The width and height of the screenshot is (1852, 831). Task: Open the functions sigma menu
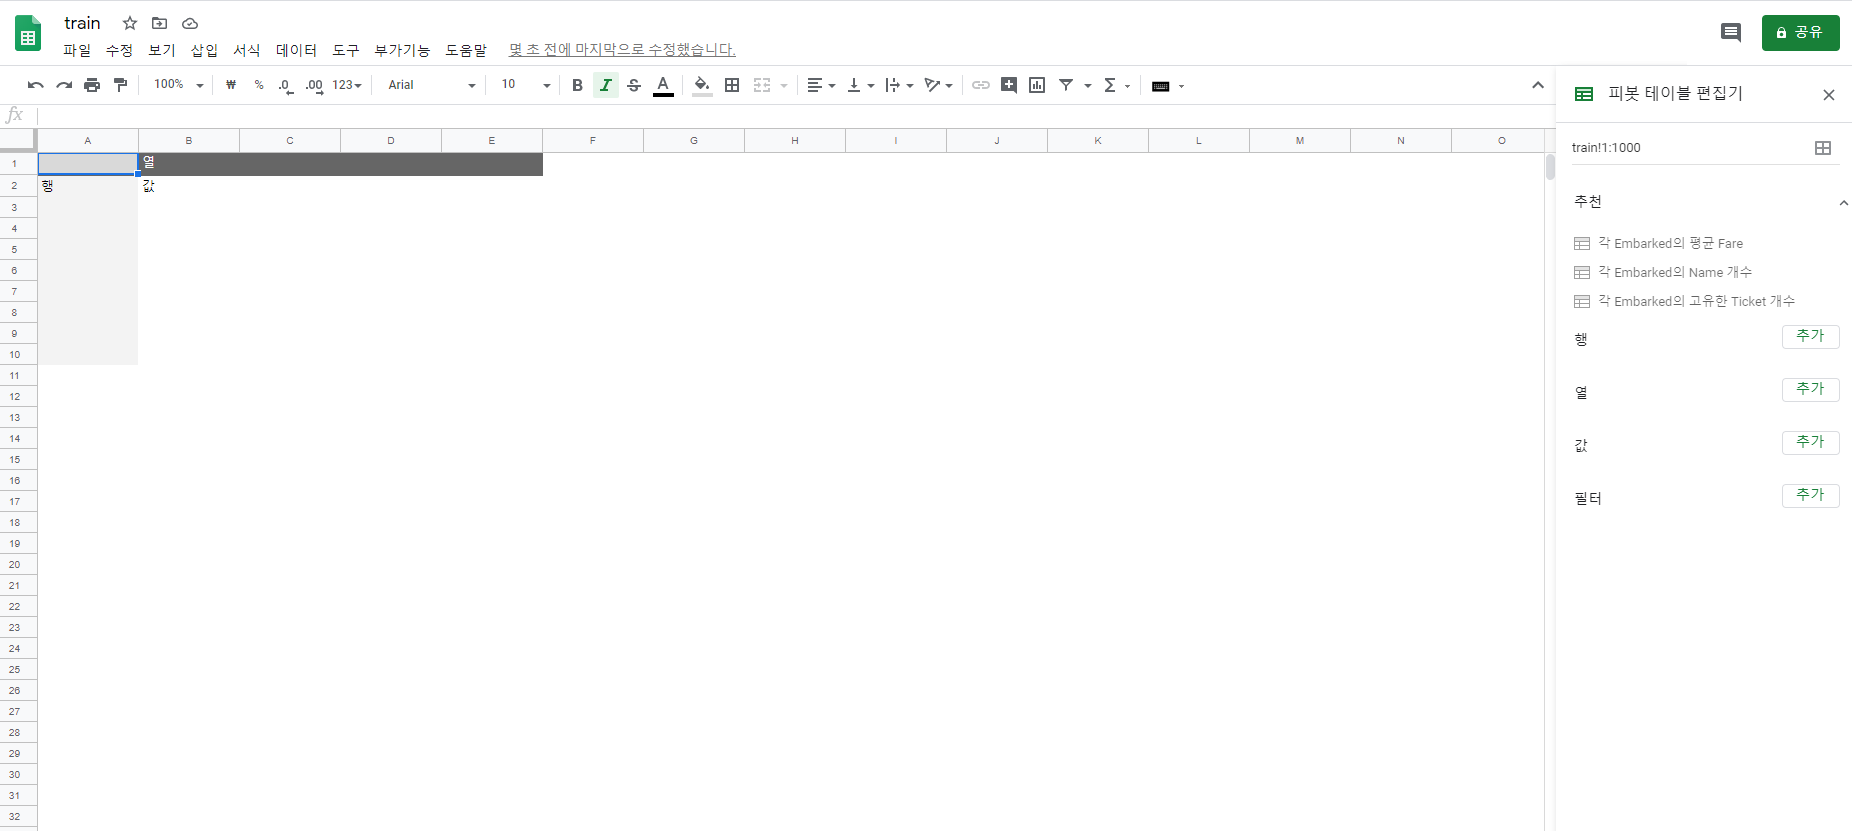coord(1115,85)
